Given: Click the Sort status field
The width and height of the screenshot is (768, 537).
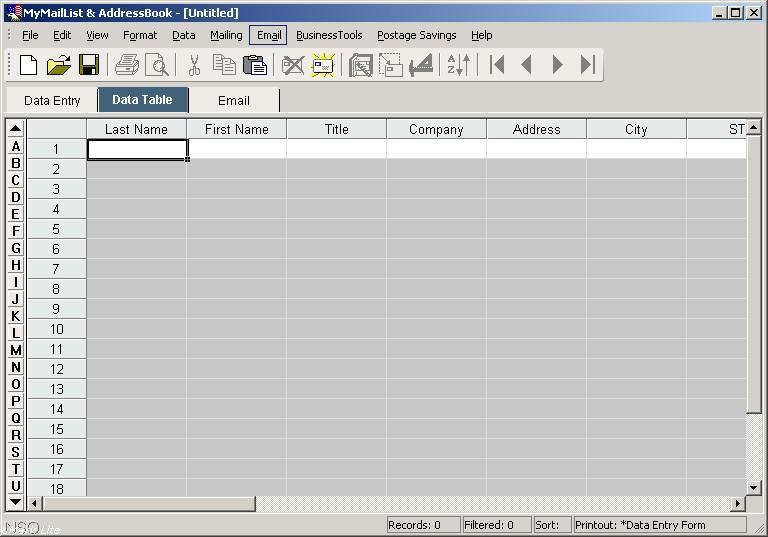Looking at the screenshot, I should coord(552,525).
